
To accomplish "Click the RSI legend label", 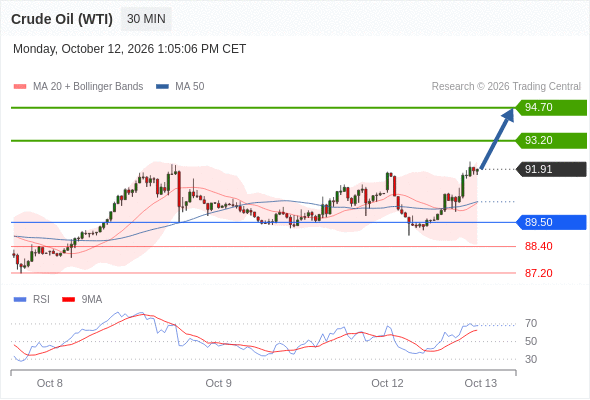I will click(41, 300).
